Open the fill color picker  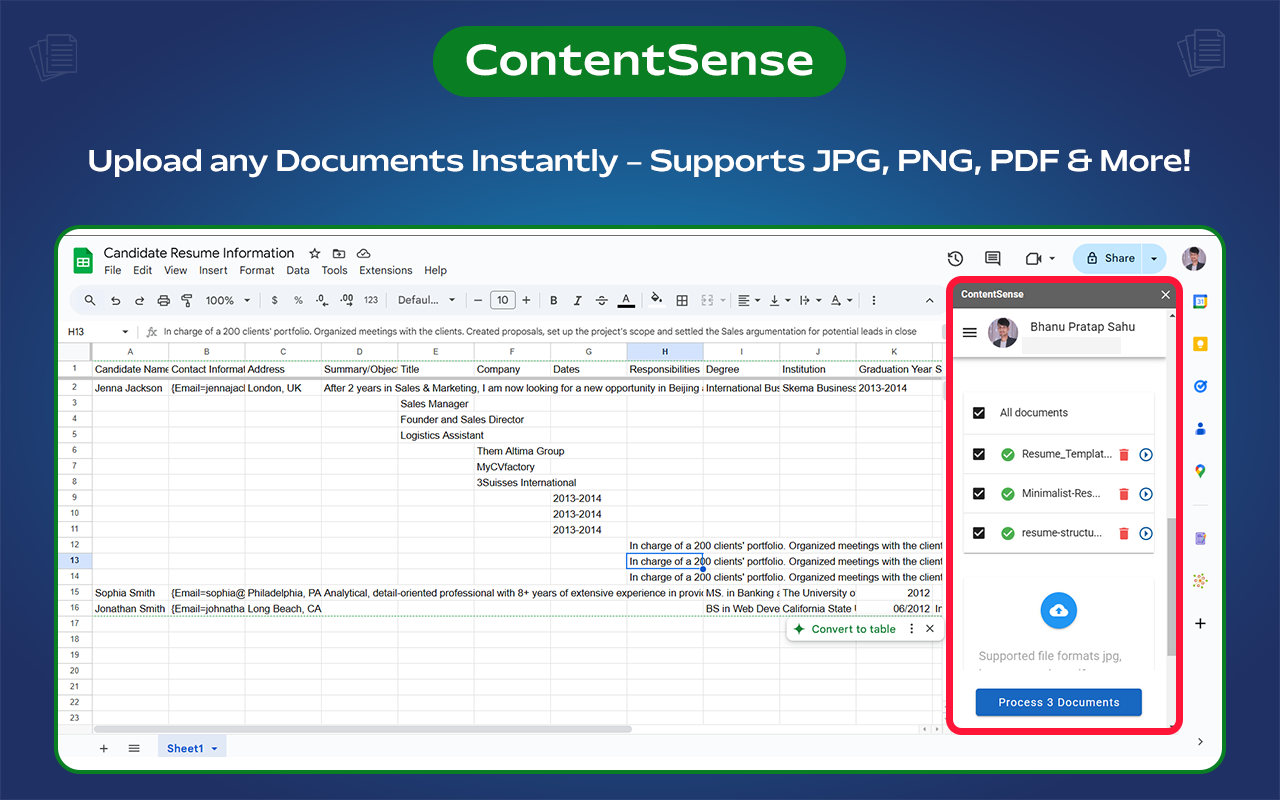[x=657, y=300]
